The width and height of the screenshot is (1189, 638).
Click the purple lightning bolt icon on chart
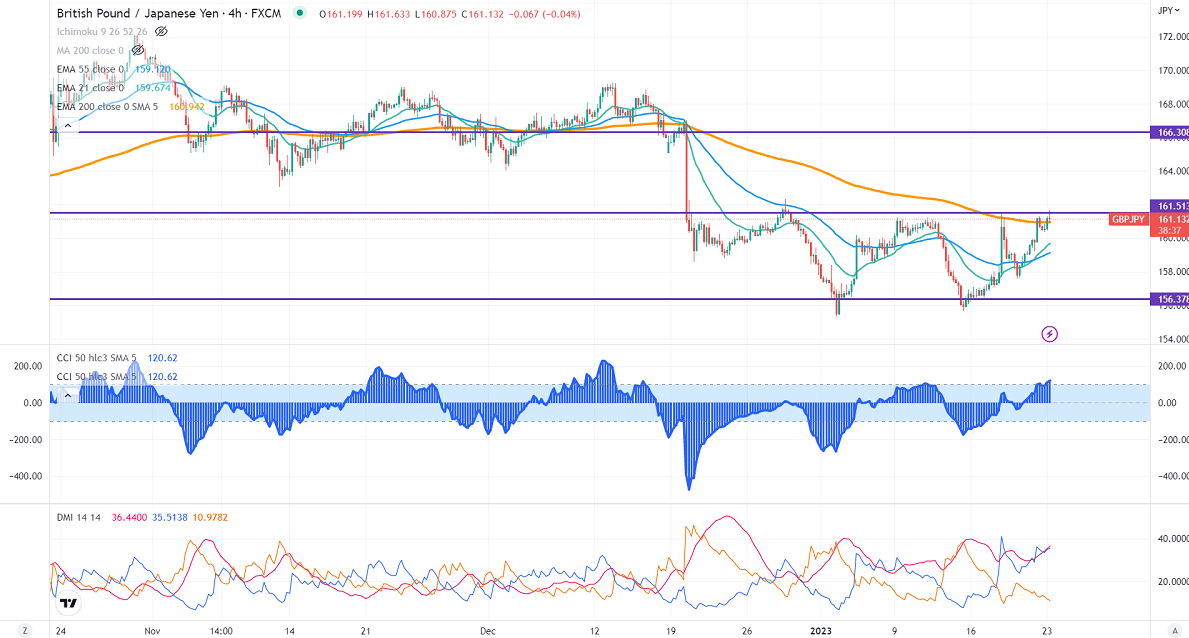[1049, 333]
